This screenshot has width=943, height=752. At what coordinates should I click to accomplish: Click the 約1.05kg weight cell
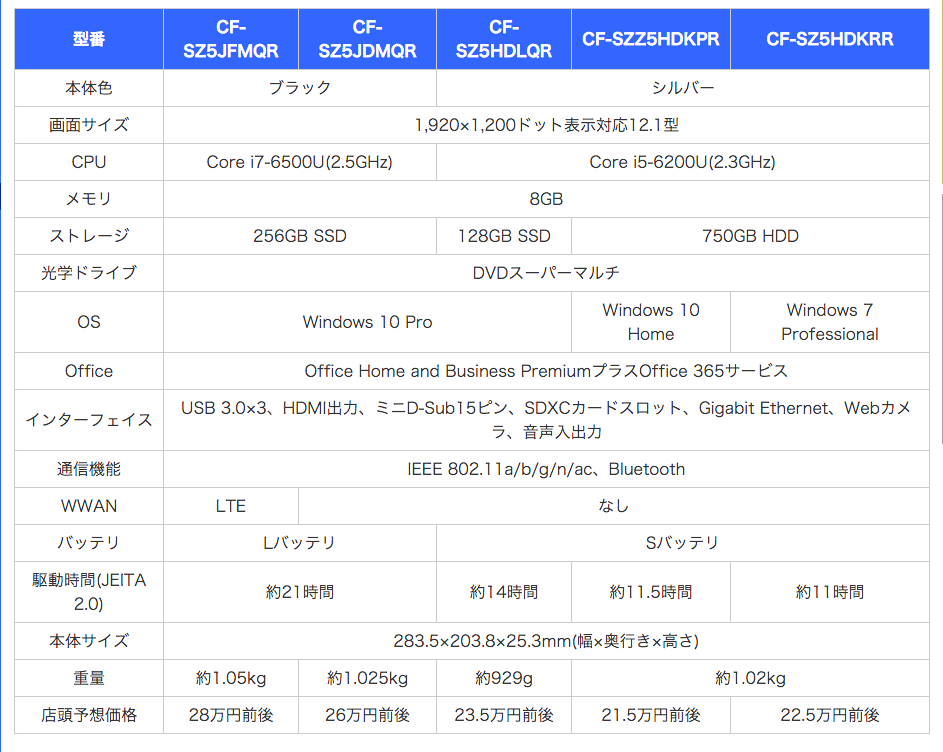[231, 679]
